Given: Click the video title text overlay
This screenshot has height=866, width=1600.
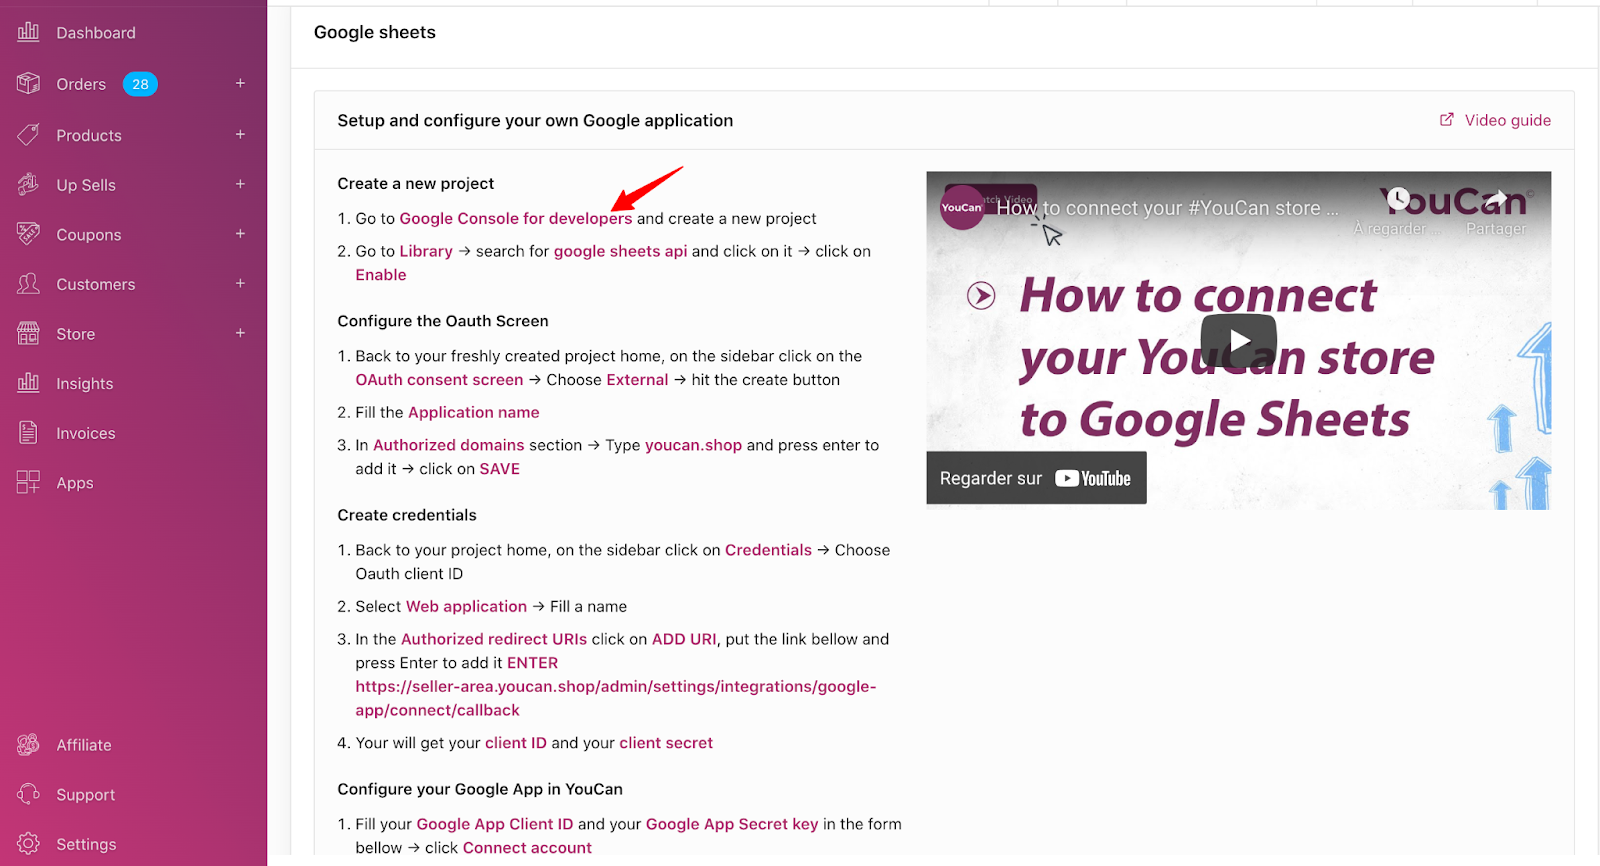Looking at the screenshot, I should pyautogui.click(x=1167, y=208).
